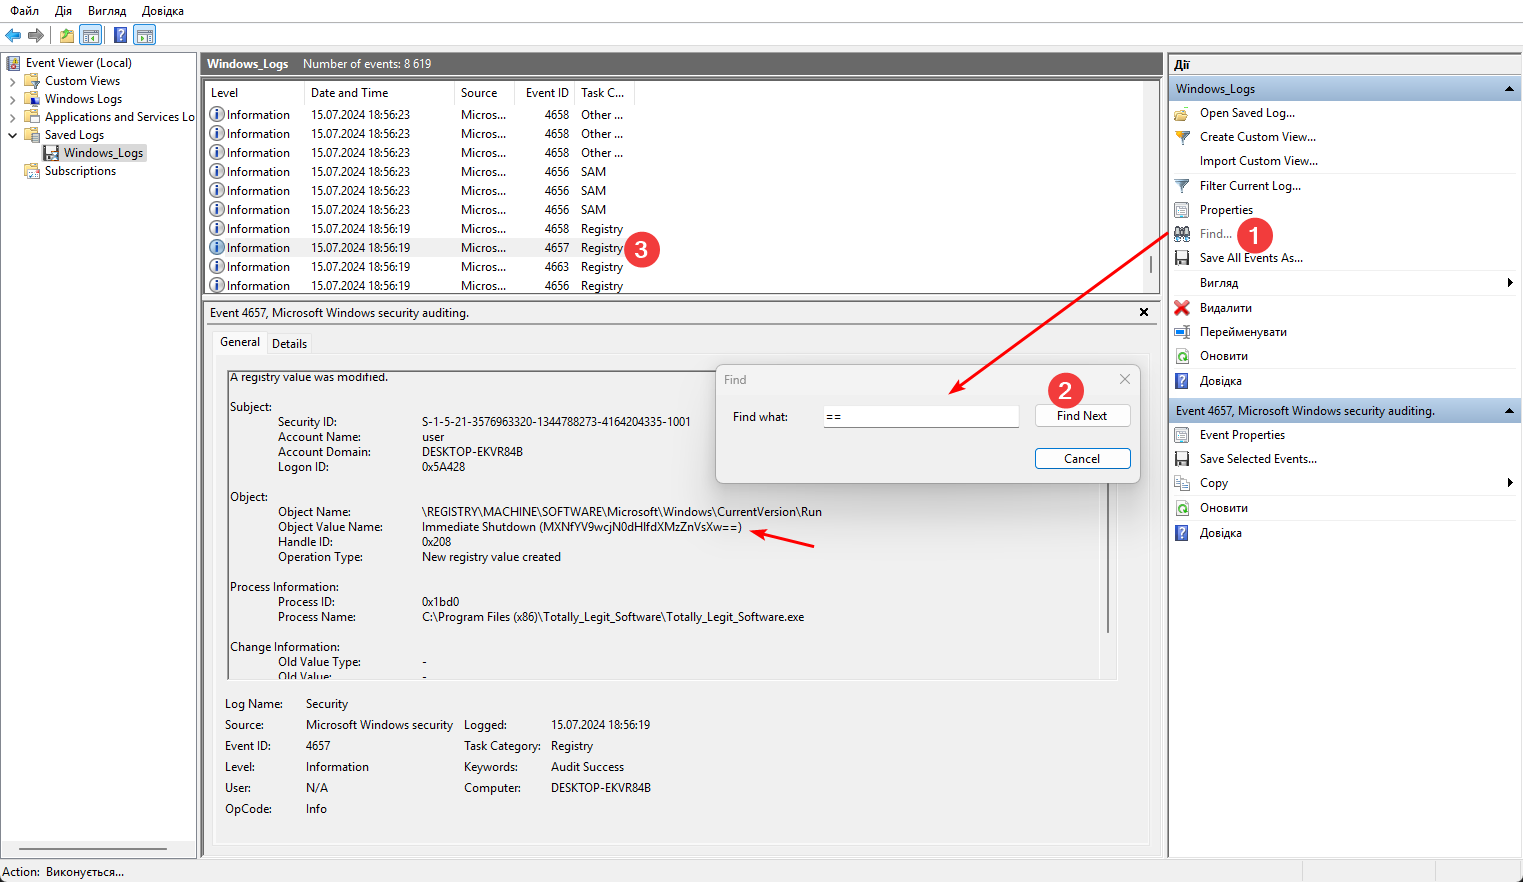Click the red X Видалити icon
This screenshot has height=882, width=1523.
(x=1182, y=308)
